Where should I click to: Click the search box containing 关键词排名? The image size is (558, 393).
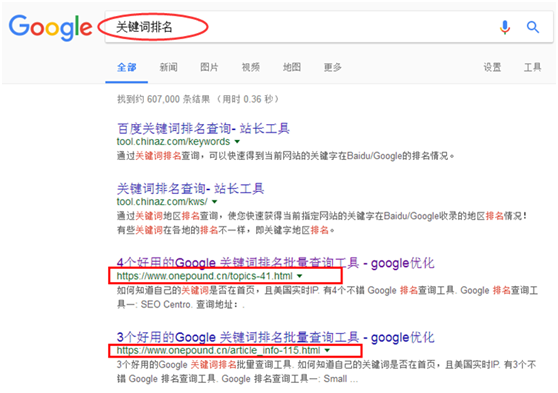(329, 27)
